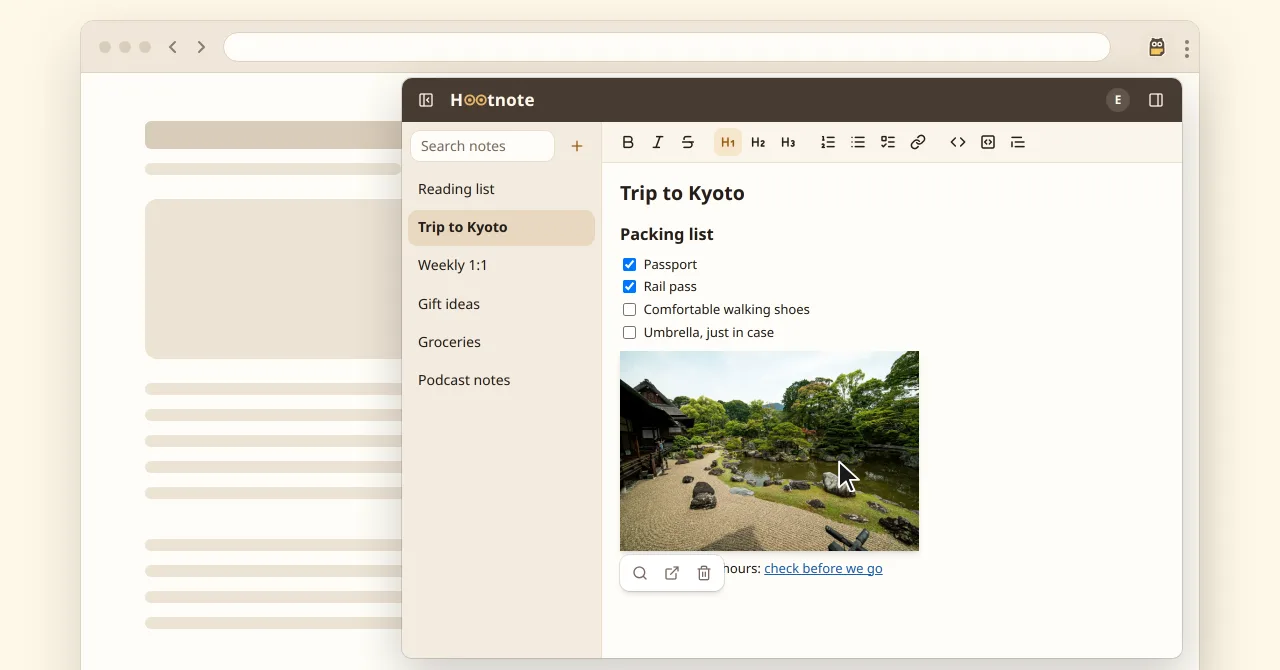Viewport: 1280px width, 670px height.
Task: Open the Gift ideas note
Action: coord(502,304)
